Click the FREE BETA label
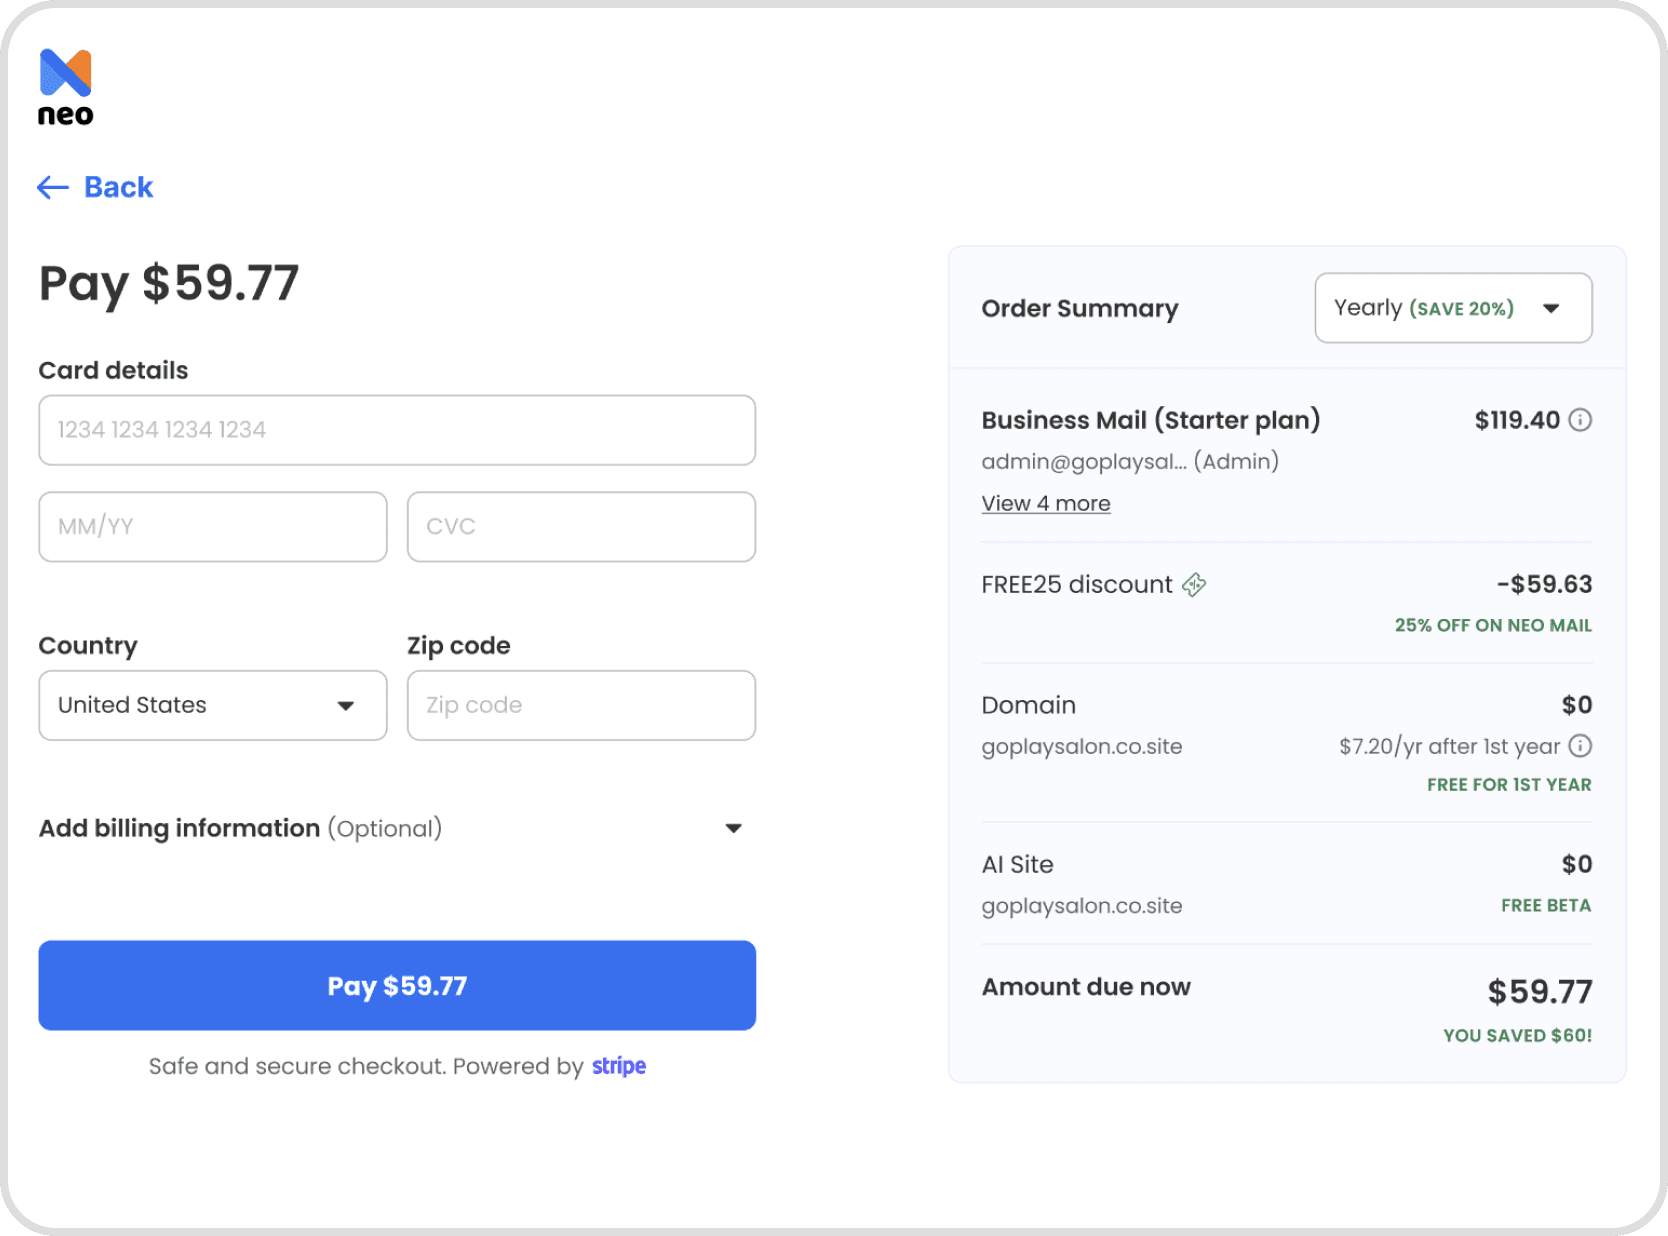1668x1236 pixels. tap(1546, 905)
